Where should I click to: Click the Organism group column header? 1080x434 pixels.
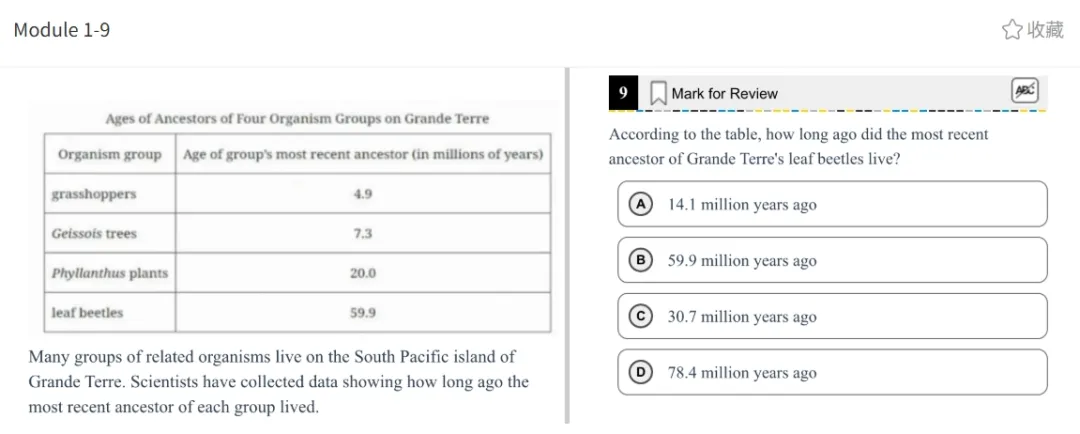tap(110, 155)
